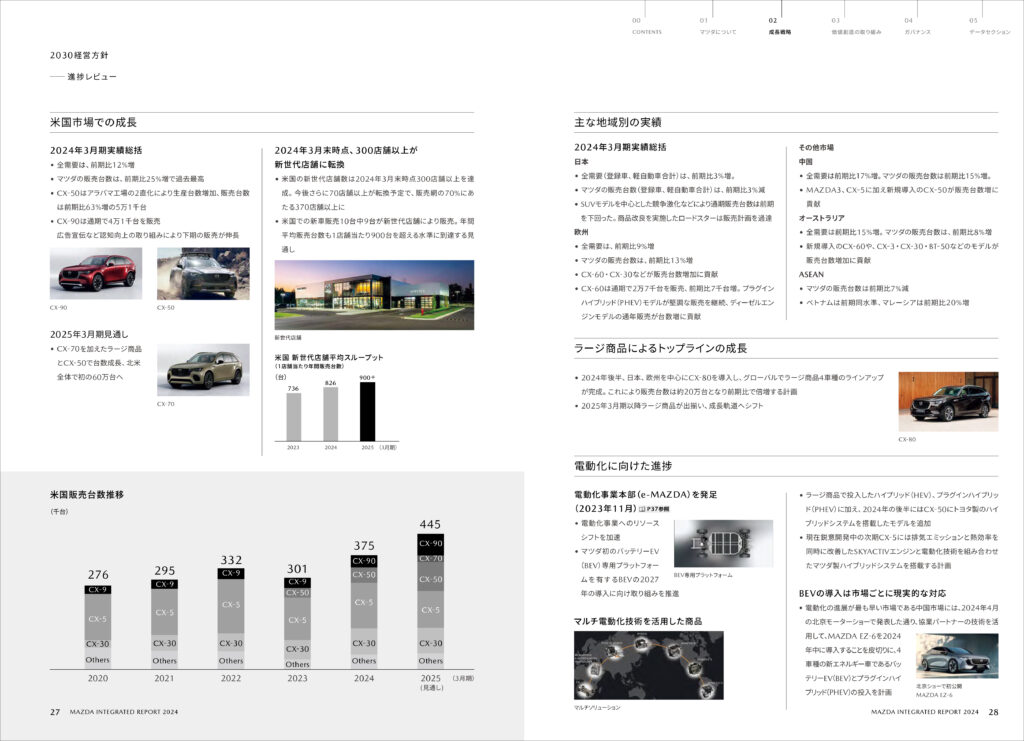Screen dimensions: 1024x741
Task: Select the 2025年3月期見通し heading
Action: coord(89,334)
